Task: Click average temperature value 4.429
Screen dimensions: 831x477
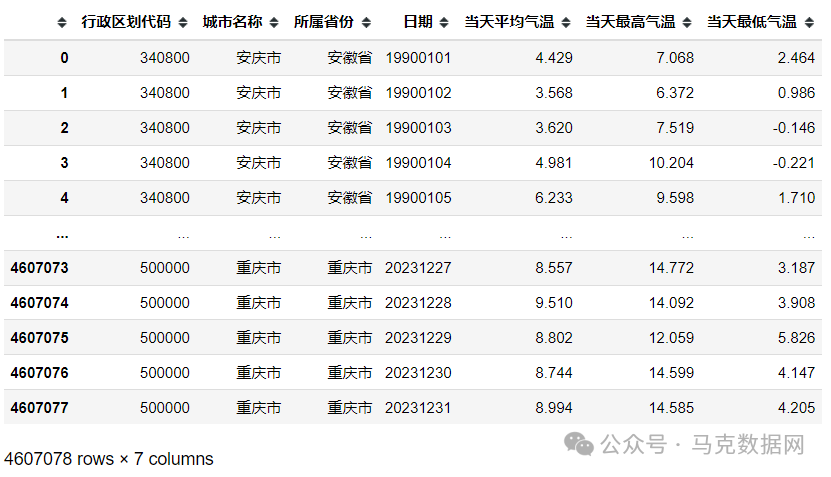Action: pyautogui.click(x=554, y=58)
